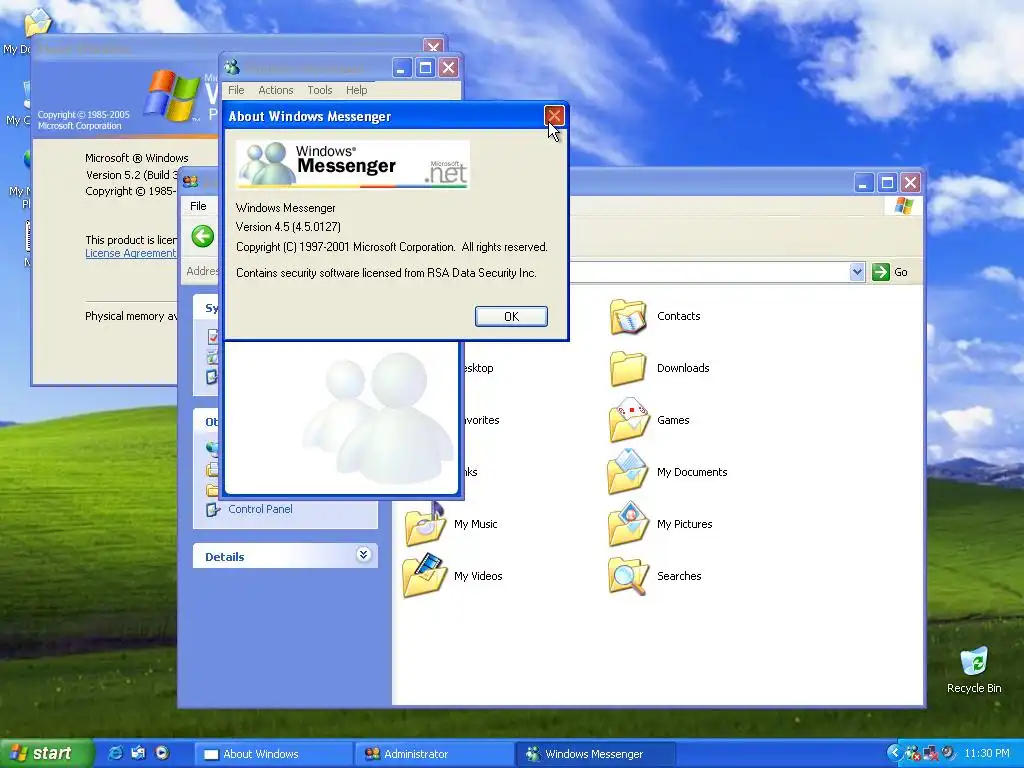The height and width of the screenshot is (768, 1024).
Task: Select the Contacts folder icon
Action: pyautogui.click(x=628, y=316)
